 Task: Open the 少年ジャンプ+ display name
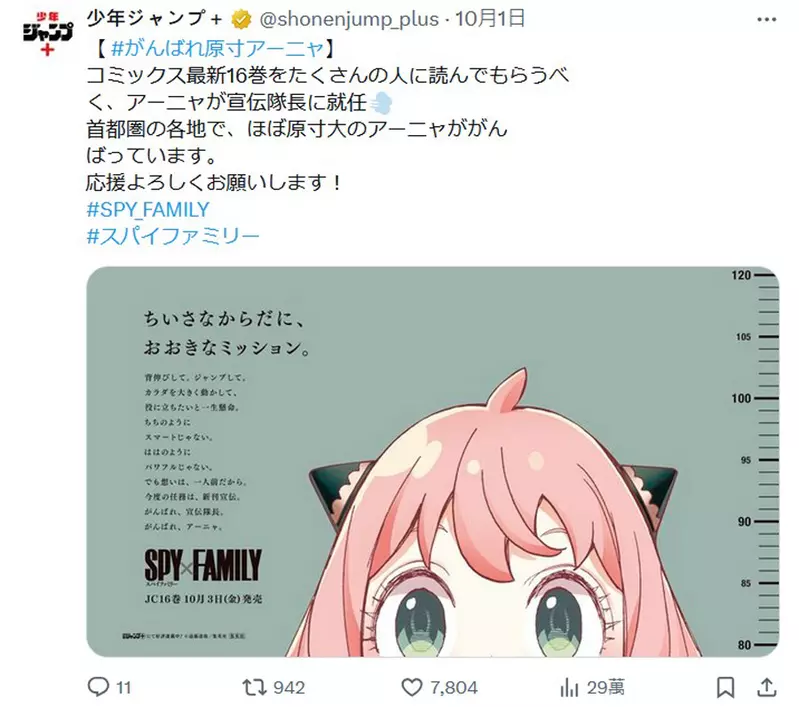coord(155,19)
